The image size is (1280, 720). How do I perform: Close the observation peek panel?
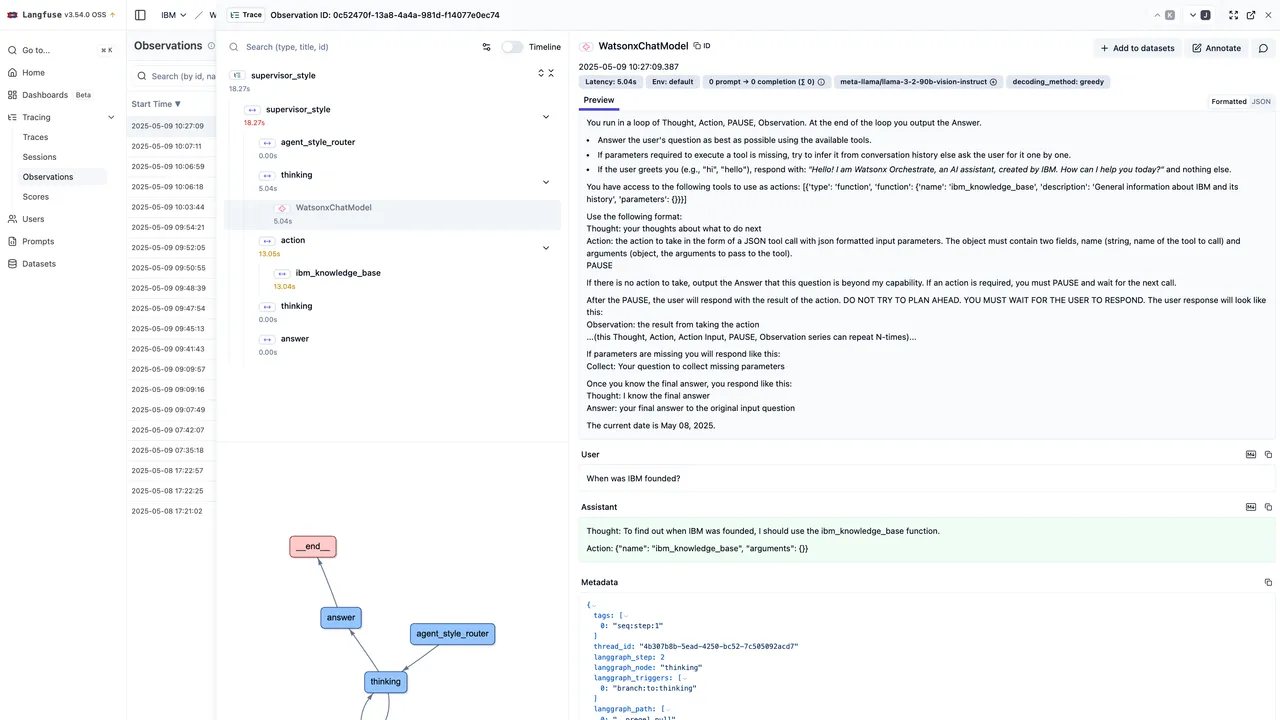(x=1268, y=15)
